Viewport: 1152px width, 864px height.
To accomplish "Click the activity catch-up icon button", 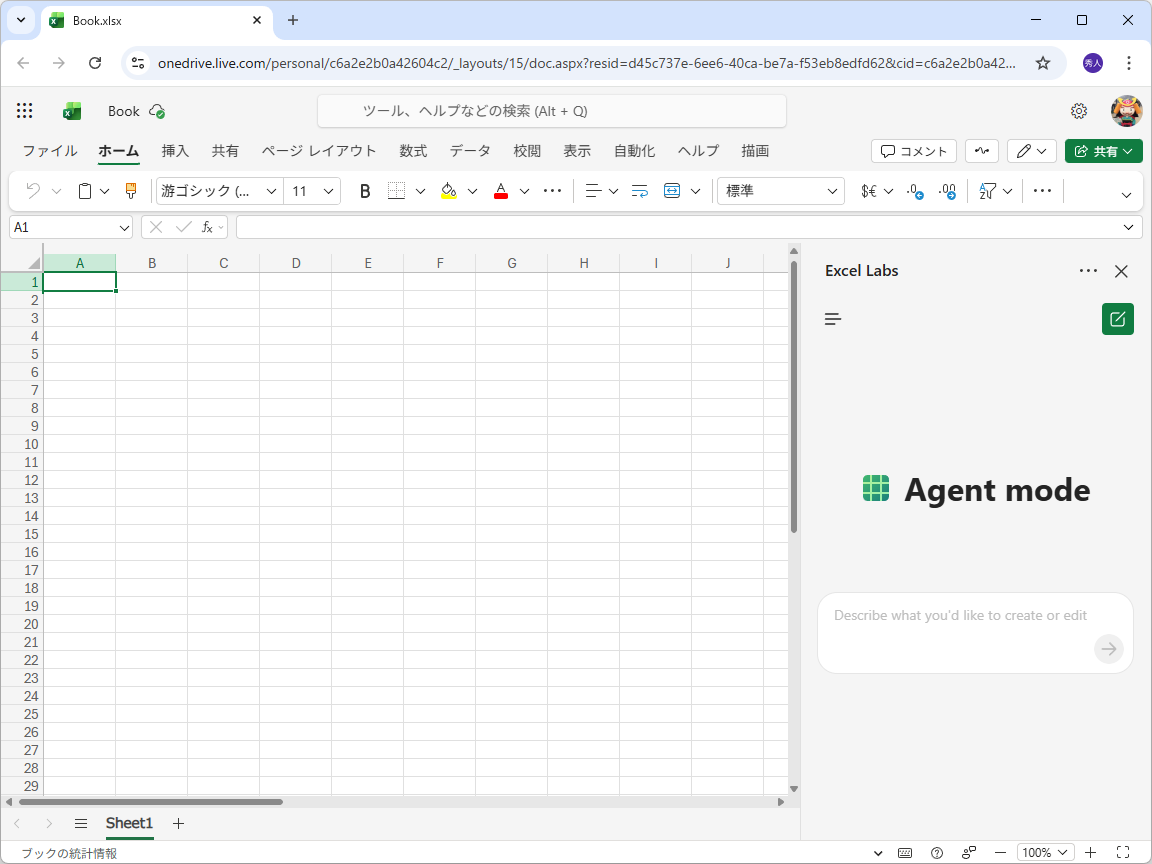I will [982, 151].
